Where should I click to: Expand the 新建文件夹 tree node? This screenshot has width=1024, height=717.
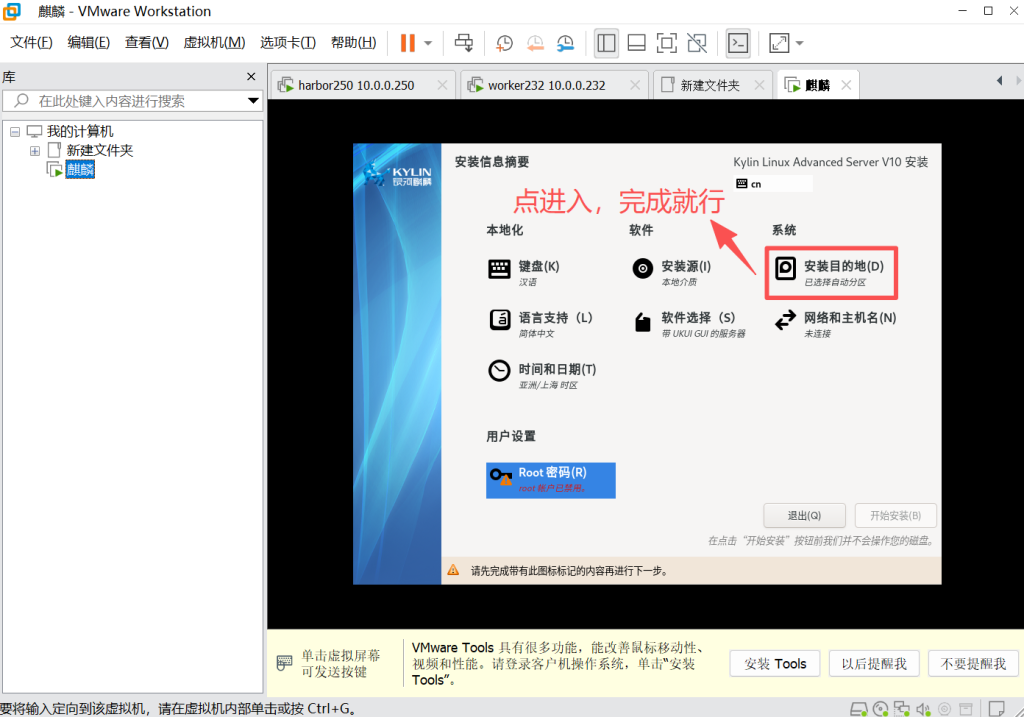[35, 151]
